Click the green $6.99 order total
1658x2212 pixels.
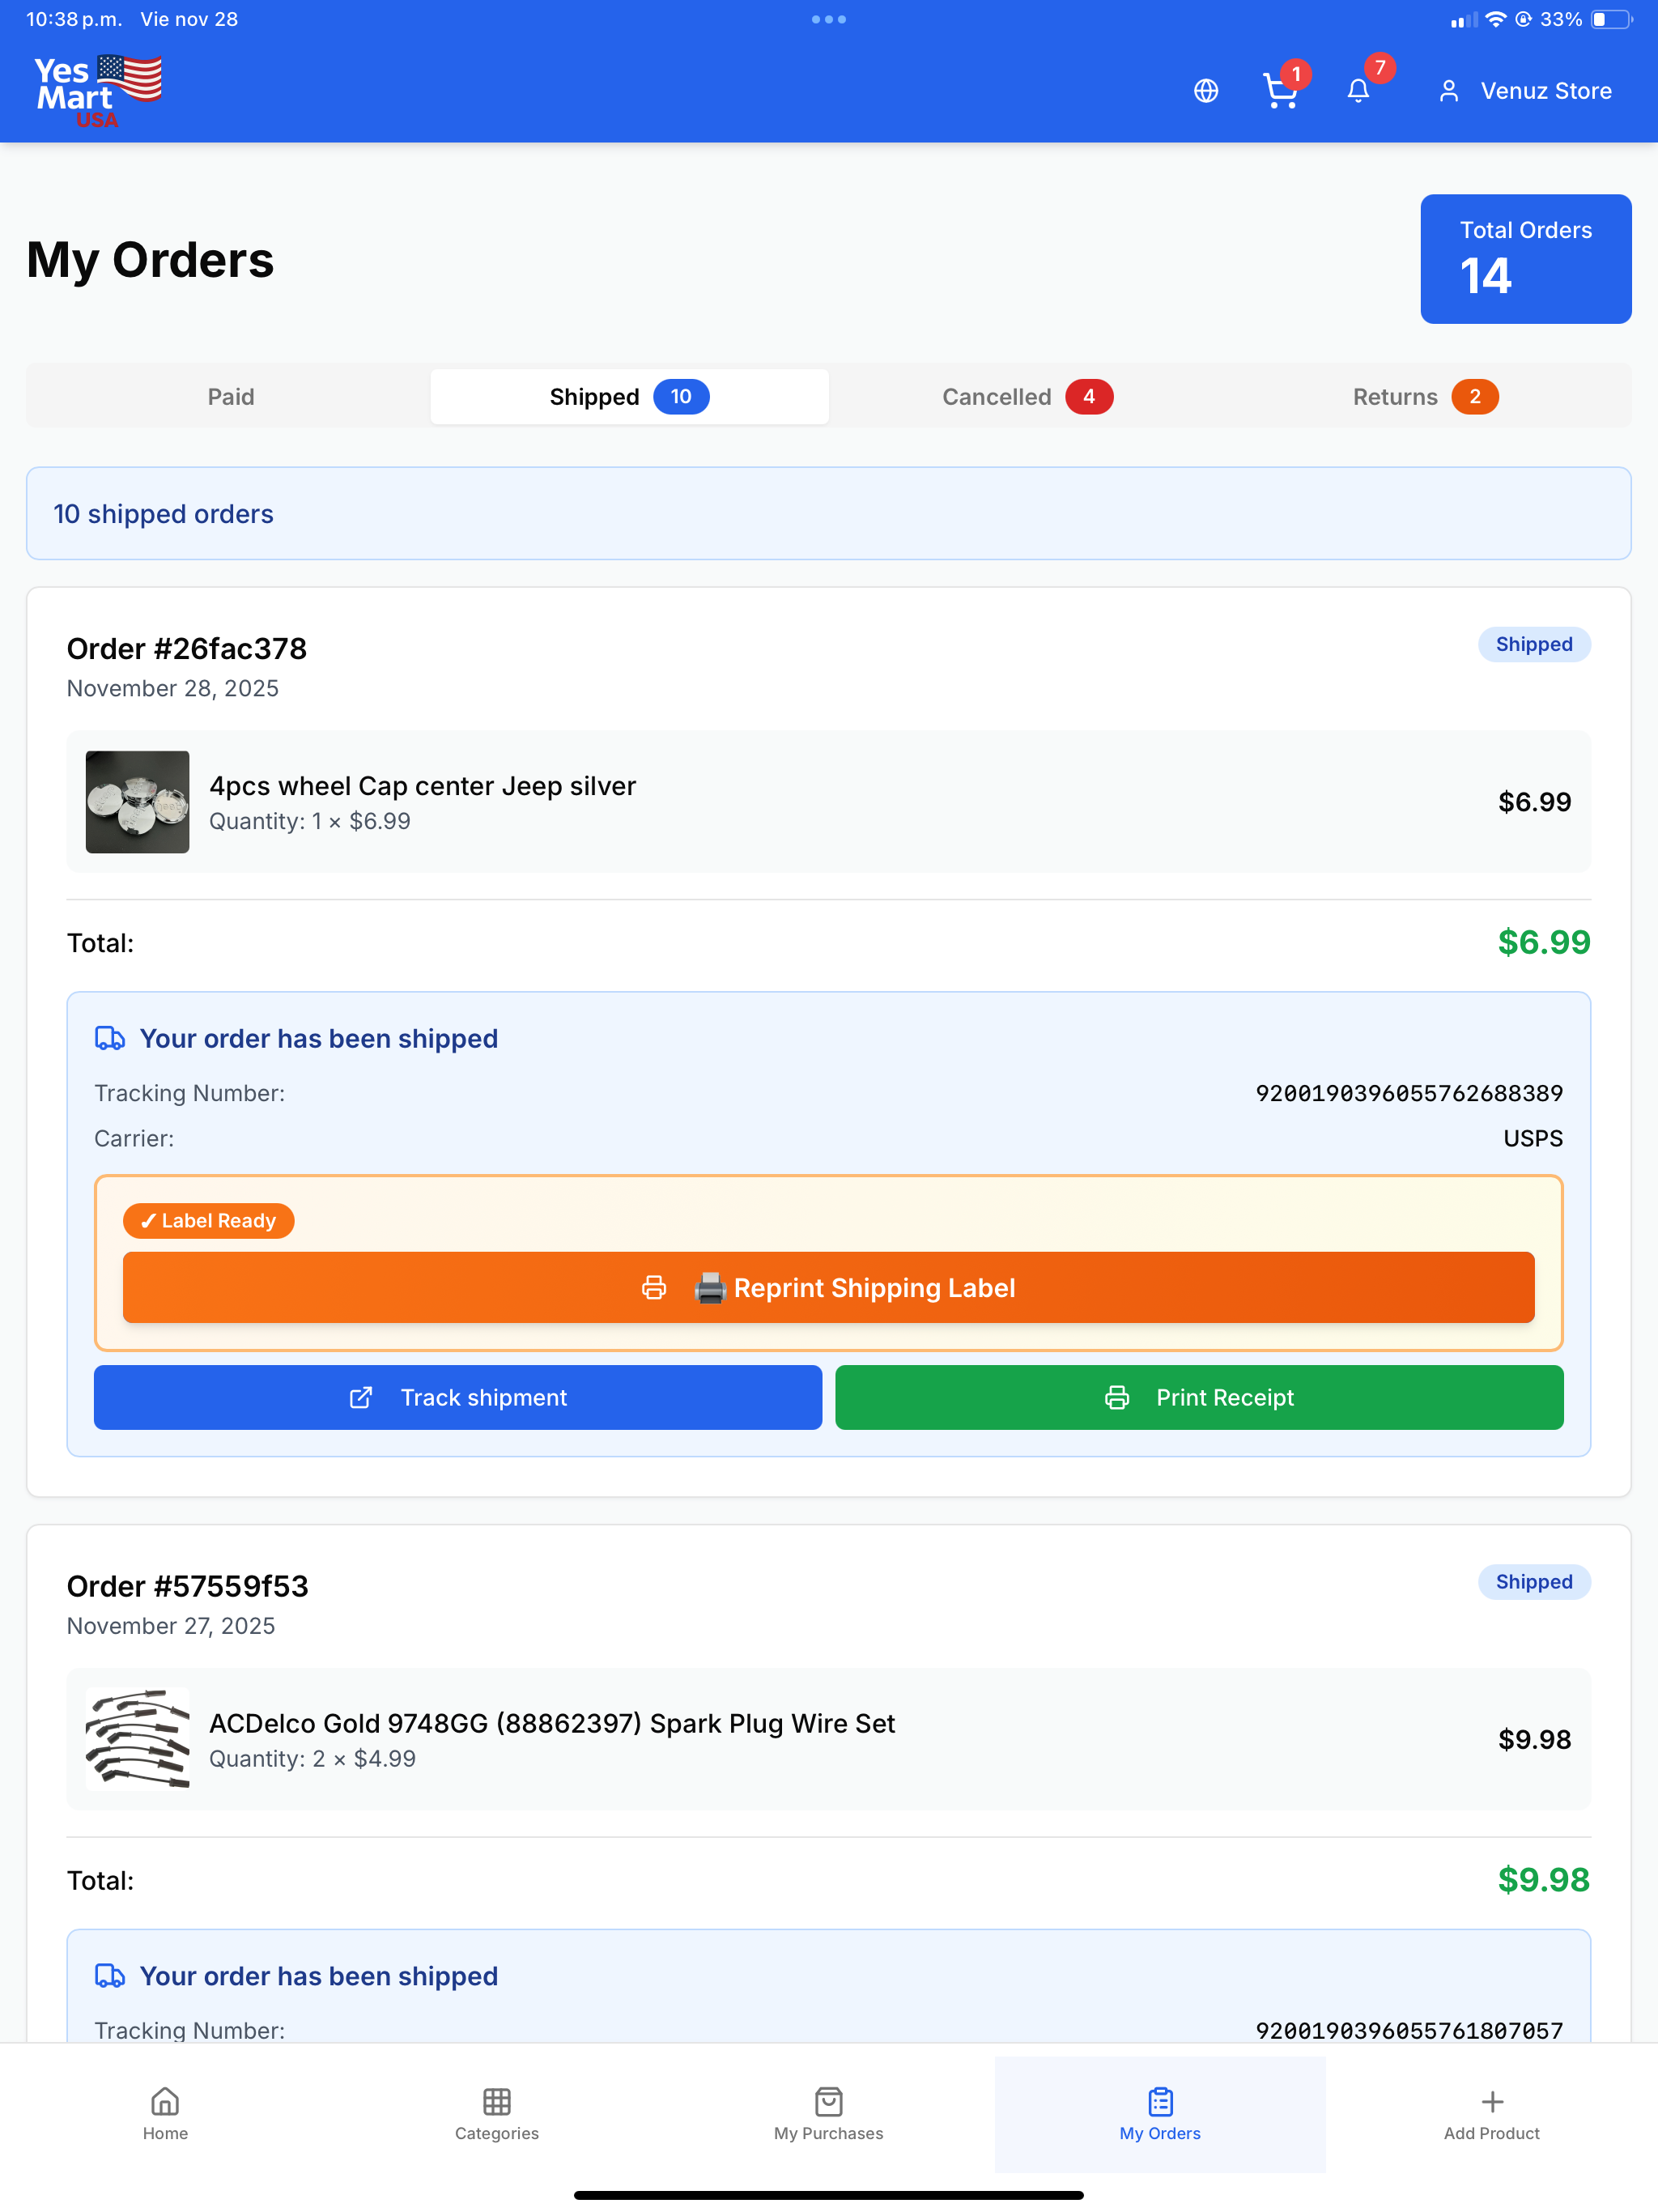coord(1544,943)
